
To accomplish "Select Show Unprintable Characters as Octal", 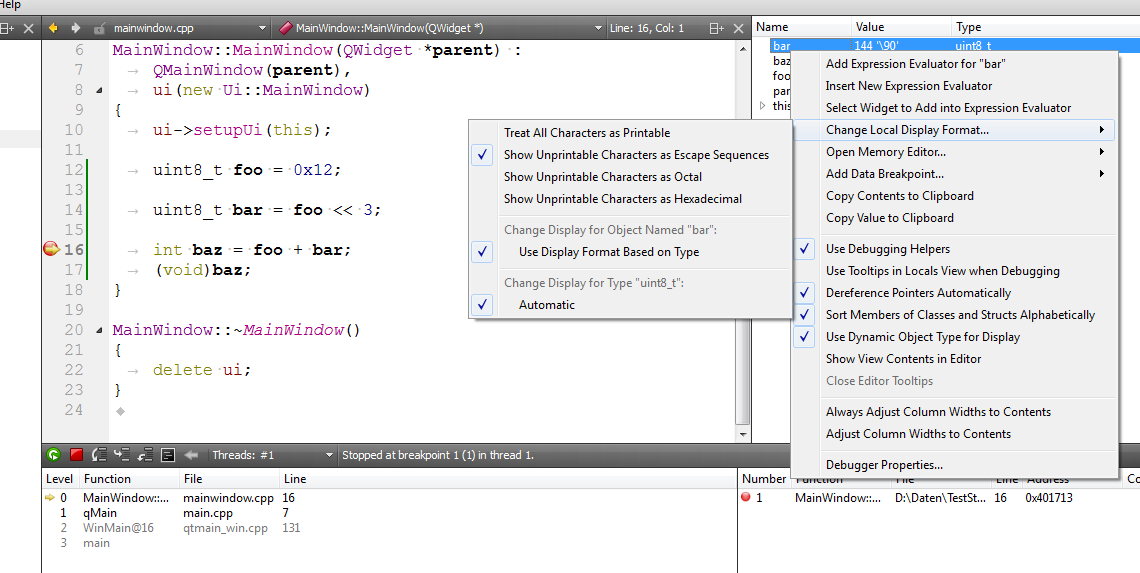I will coord(602,177).
